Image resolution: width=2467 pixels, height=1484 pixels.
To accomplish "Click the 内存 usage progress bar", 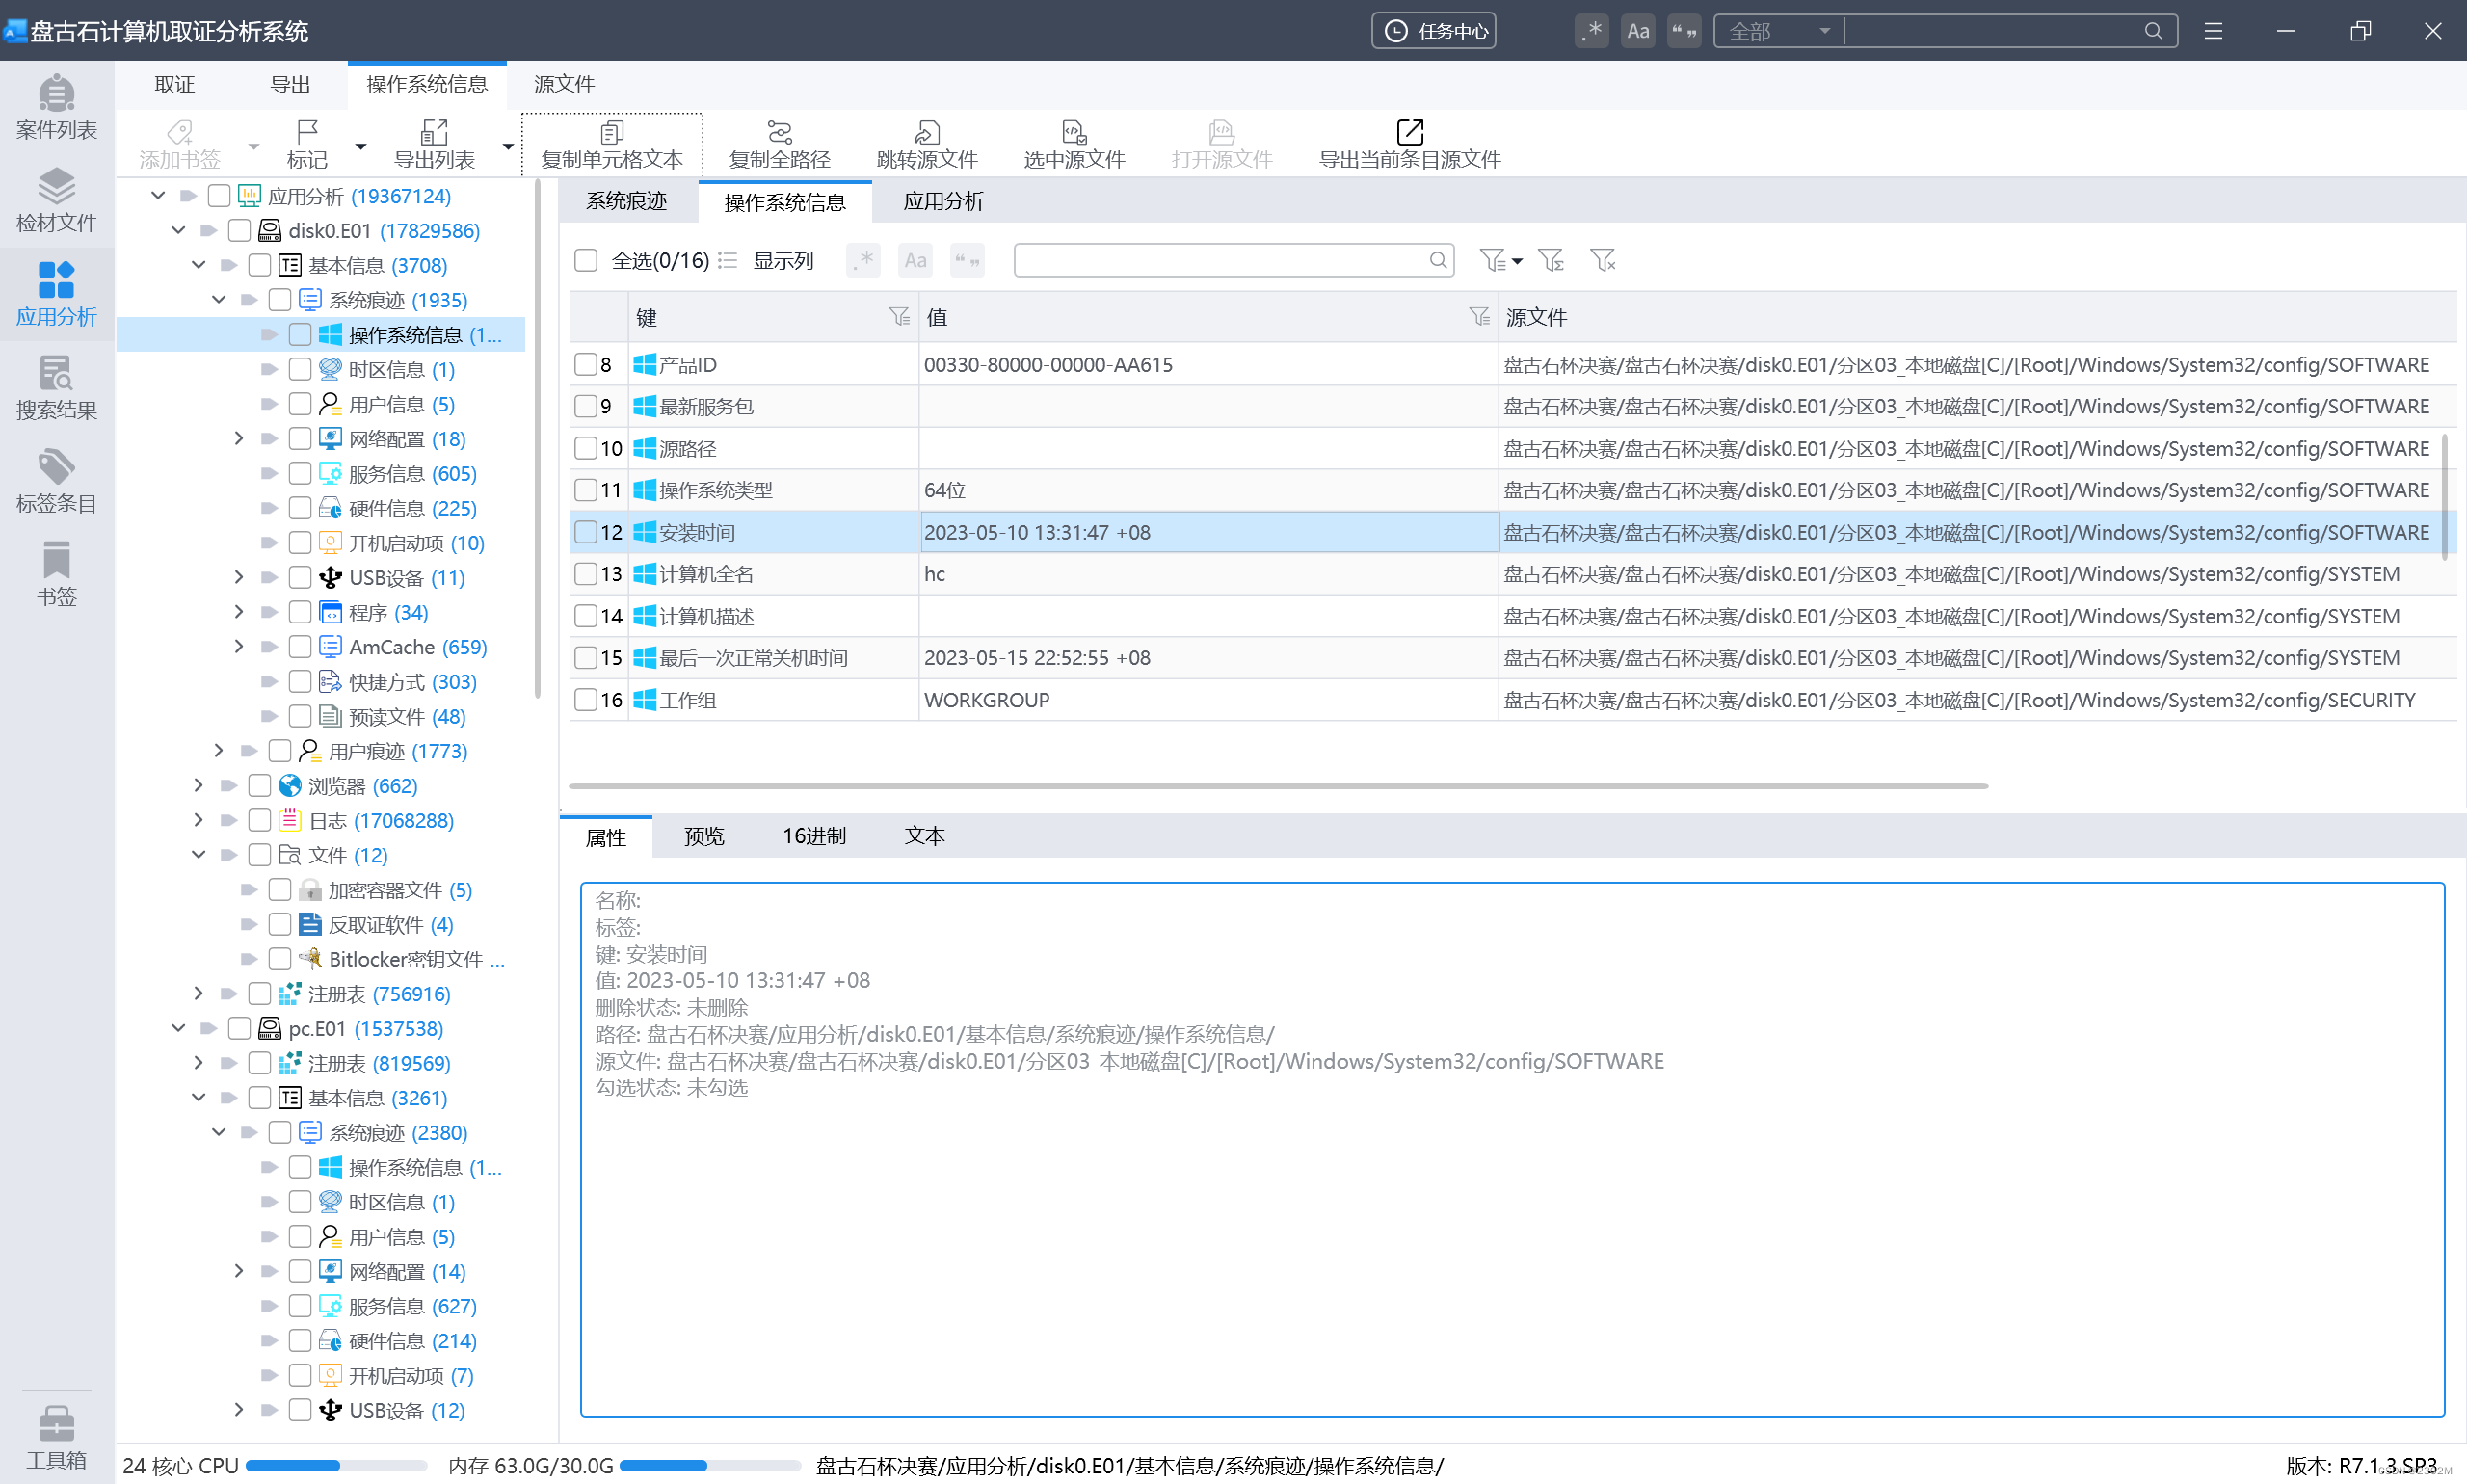I will coord(710,1465).
